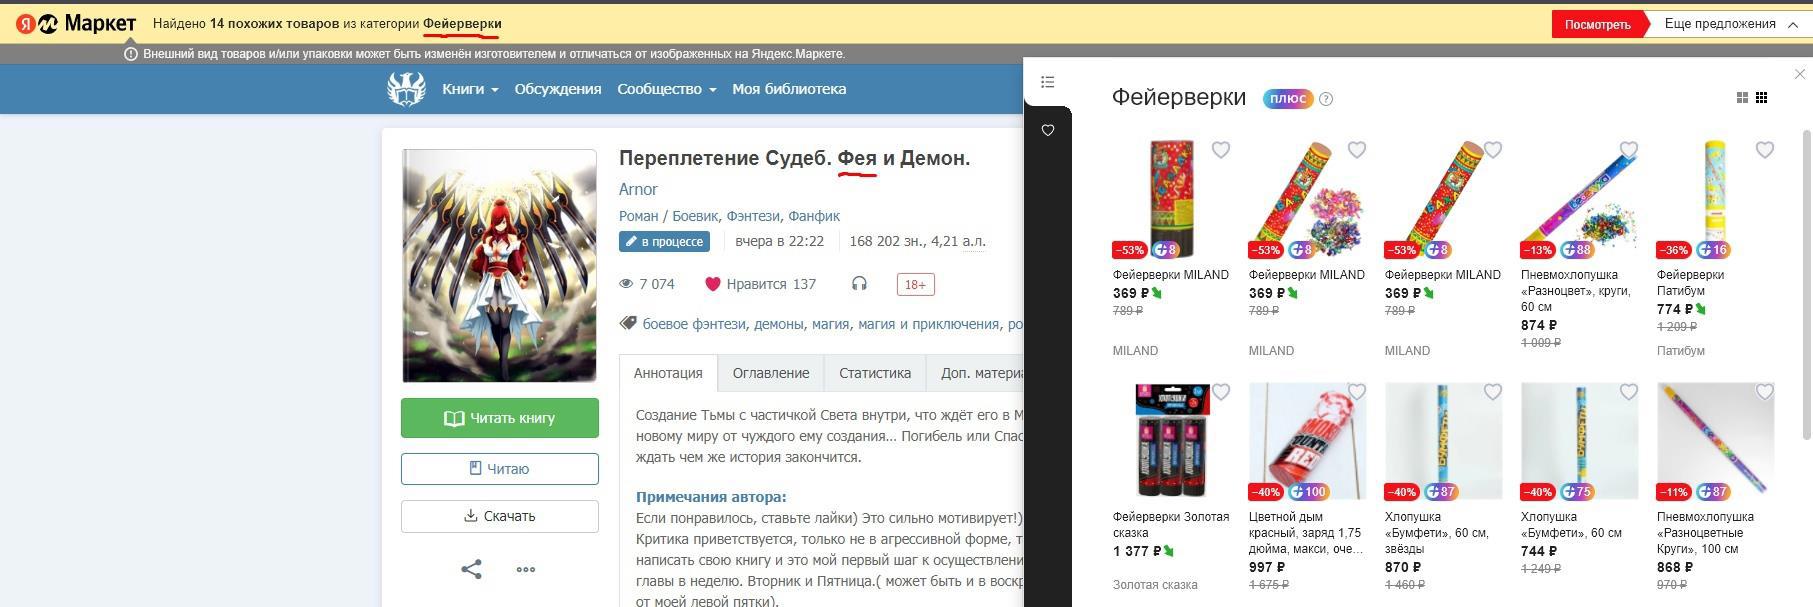Open the Золотая сказка fireworks product image
The height and width of the screenshot is (607, 1813).
coord(1172,441)
